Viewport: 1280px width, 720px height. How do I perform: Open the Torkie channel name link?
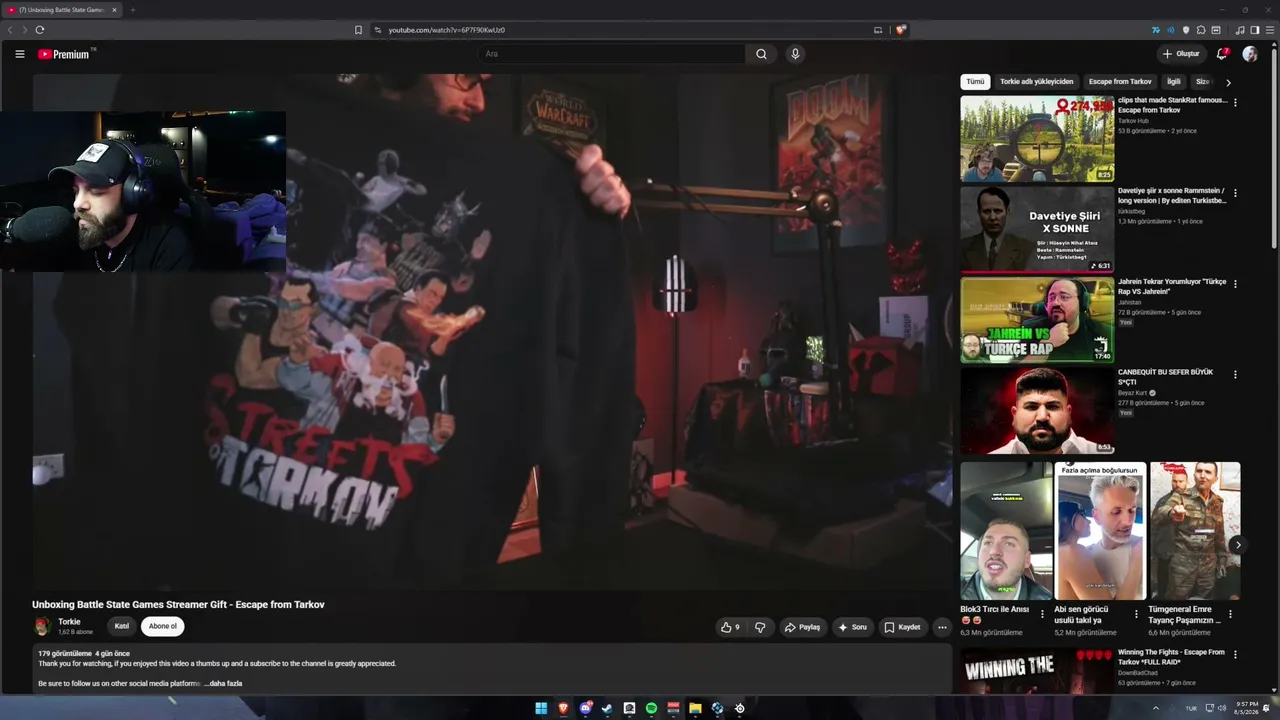tap(69, 622)
